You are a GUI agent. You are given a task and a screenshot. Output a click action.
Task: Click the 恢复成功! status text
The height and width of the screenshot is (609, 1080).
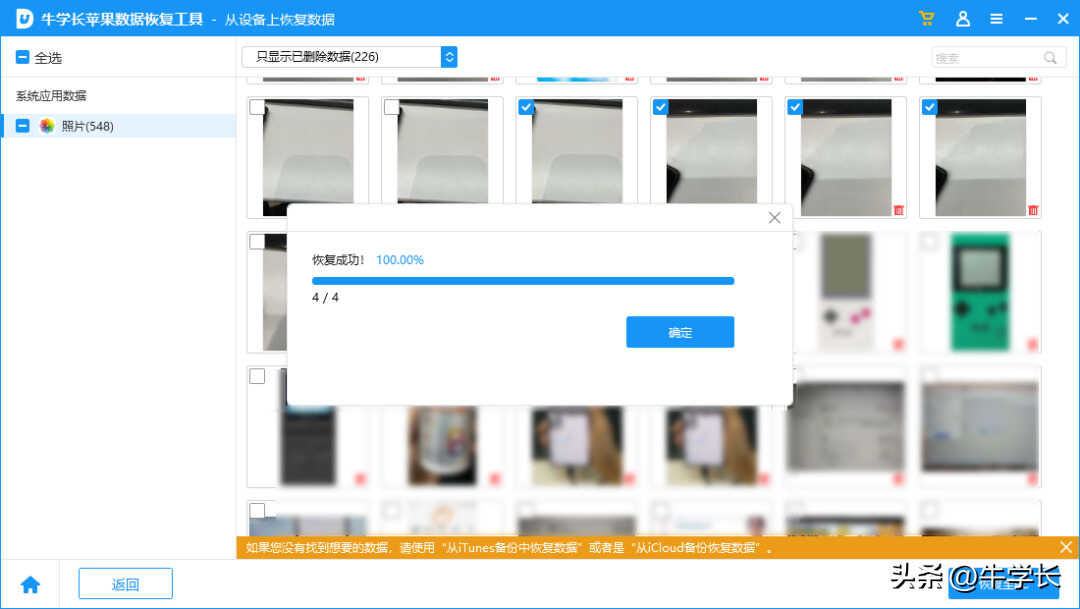coord(338,260)
